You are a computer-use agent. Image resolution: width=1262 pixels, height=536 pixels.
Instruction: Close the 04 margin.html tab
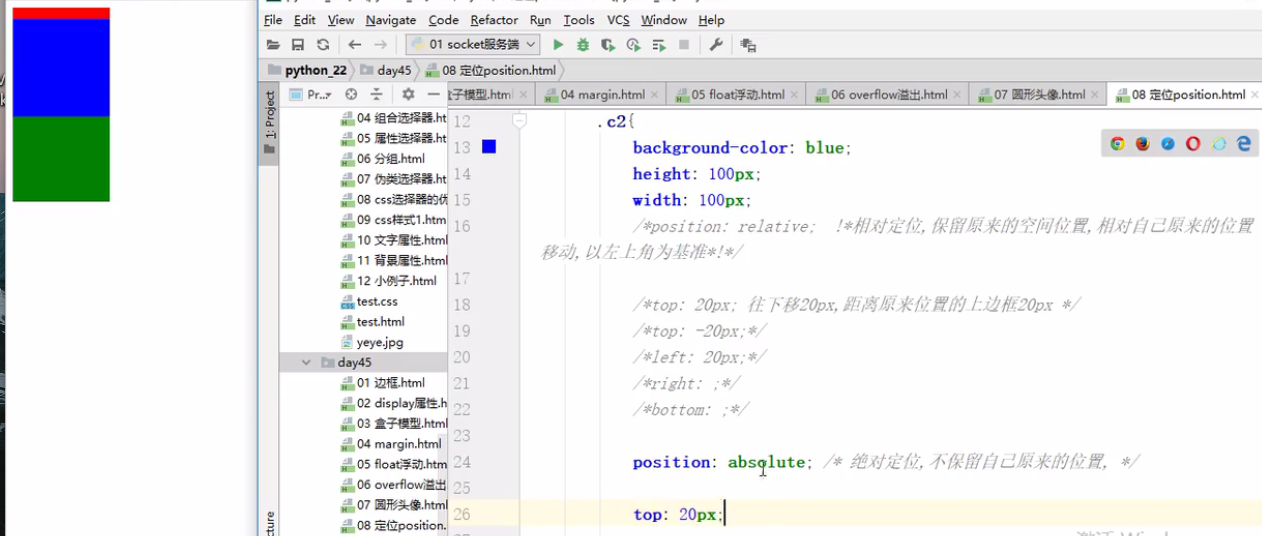coord(655,95)
